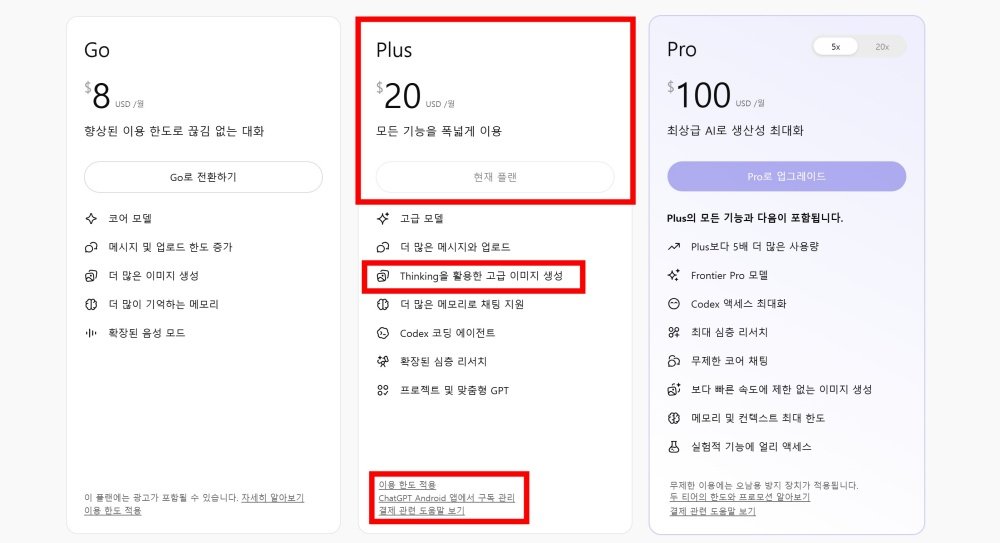Click the Pro plan heading
The width and height of the screenshot is (1000, 543).
tap(682, 49)
